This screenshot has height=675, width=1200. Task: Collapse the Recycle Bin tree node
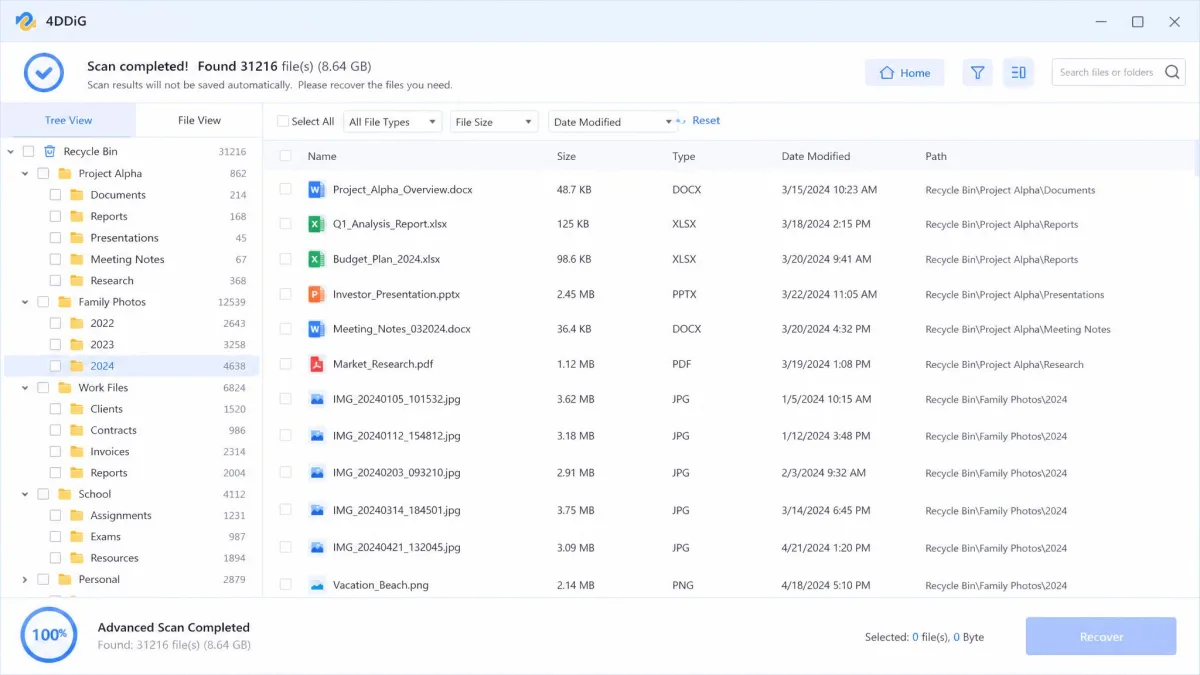coord(11,152)
